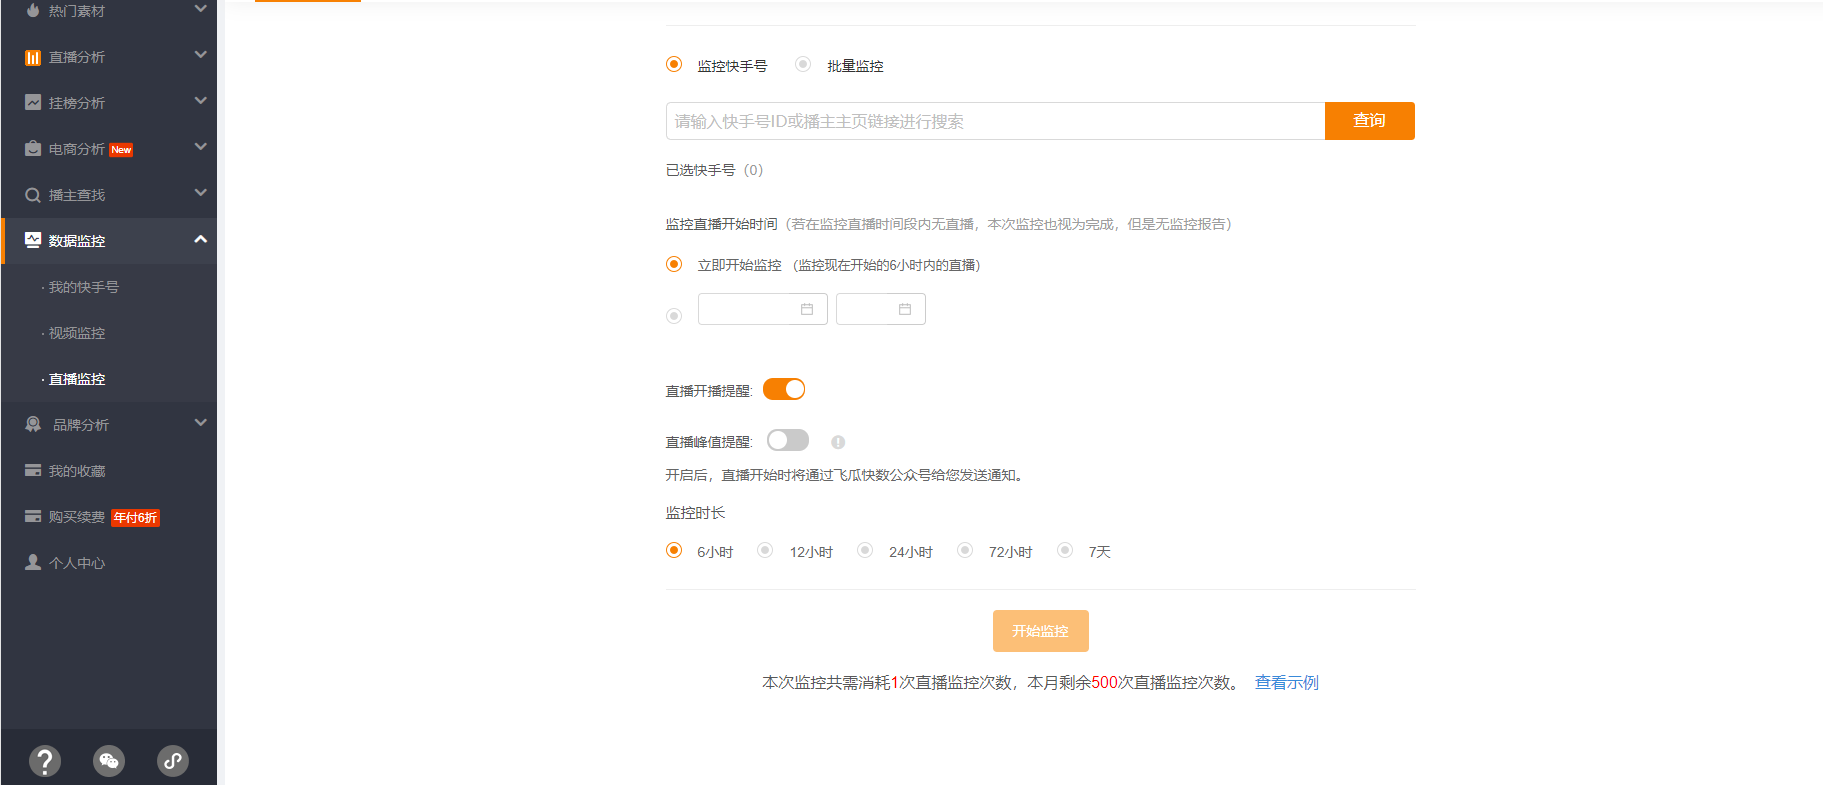Screen dimensions: 1823x785
Task: Expand 播主查找 menu chevron
Action: [200, 193]
